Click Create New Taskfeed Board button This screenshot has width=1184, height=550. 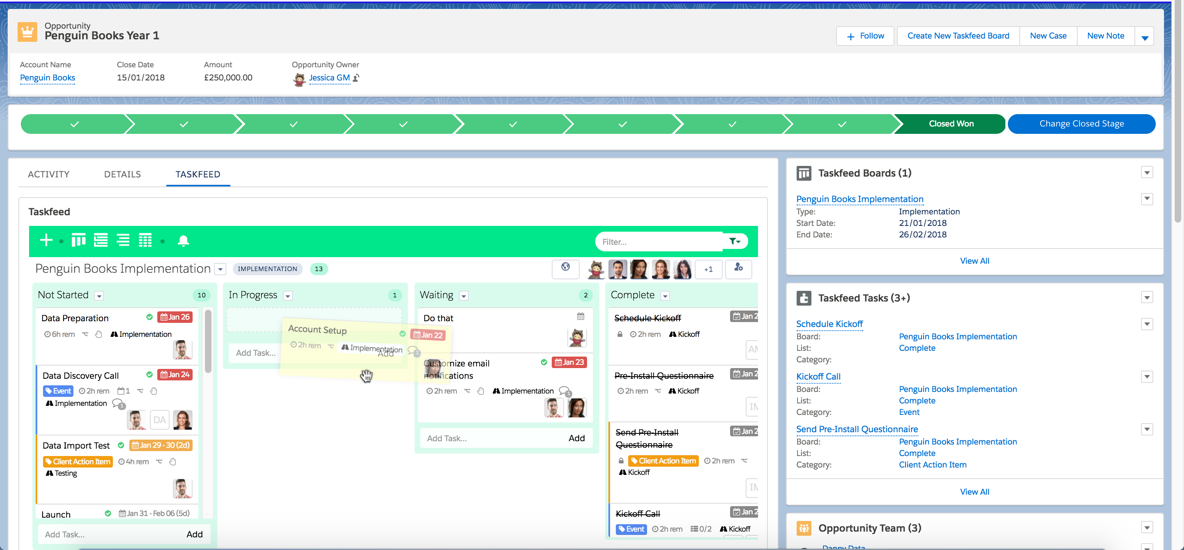(x=958, y=36)
